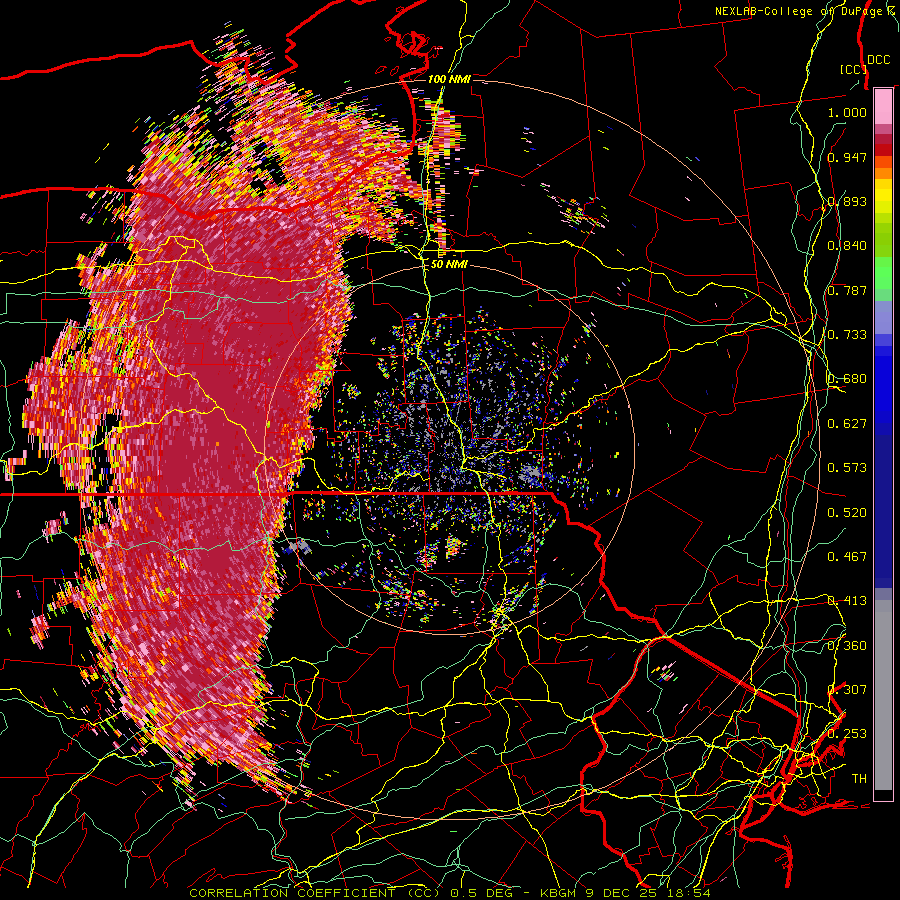The width and height of the screenshot is (900, 900).
Task: Click the Correlation Coefficient caption at the bottom
Action: tap(449, 893)
